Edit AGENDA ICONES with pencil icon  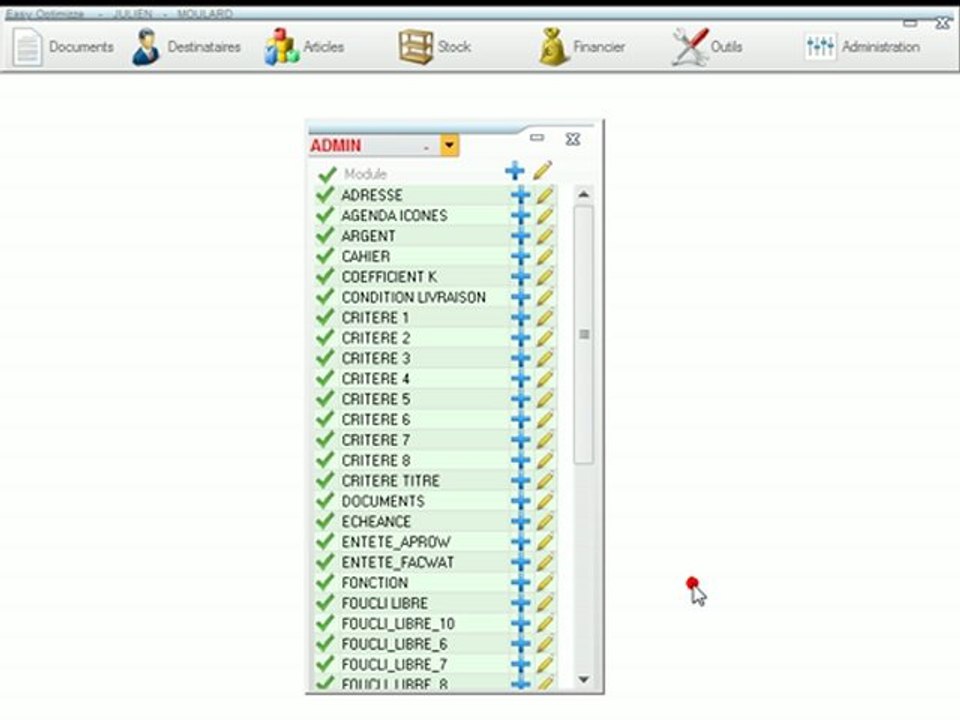pos(544,216)
